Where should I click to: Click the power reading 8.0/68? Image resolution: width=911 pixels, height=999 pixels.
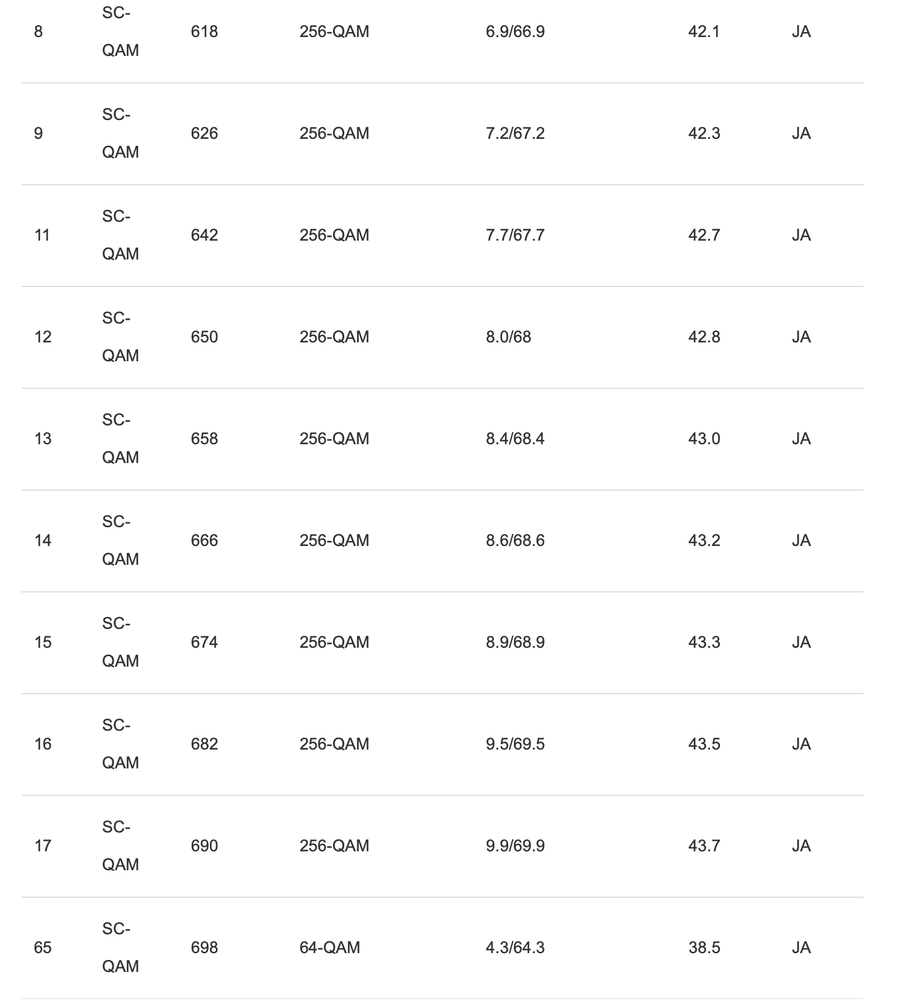coord(508,337)
